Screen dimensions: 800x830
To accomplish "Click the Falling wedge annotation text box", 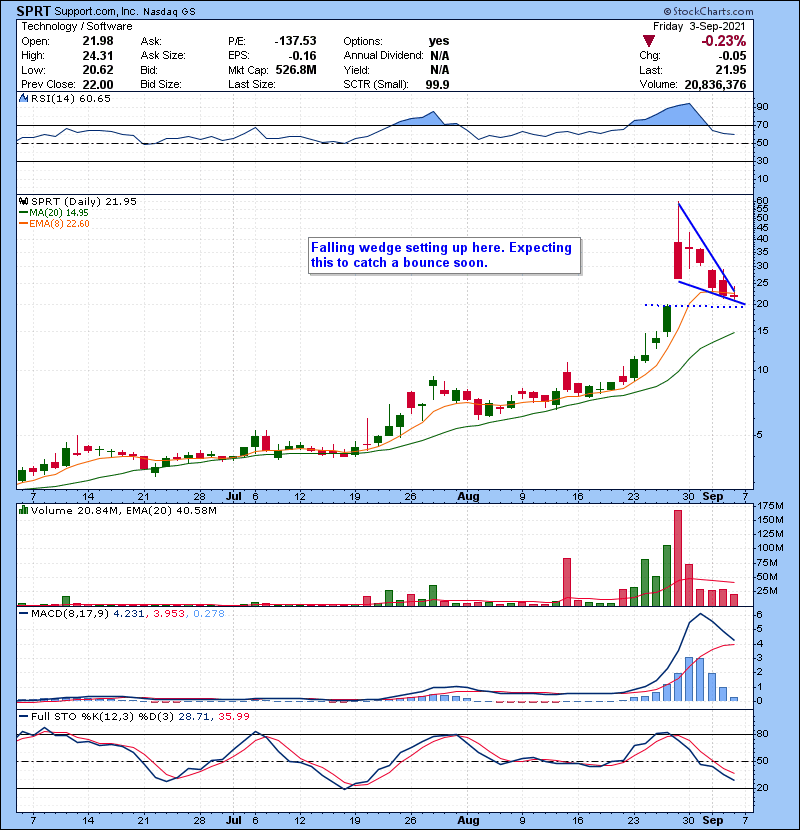I will [444, 256].
